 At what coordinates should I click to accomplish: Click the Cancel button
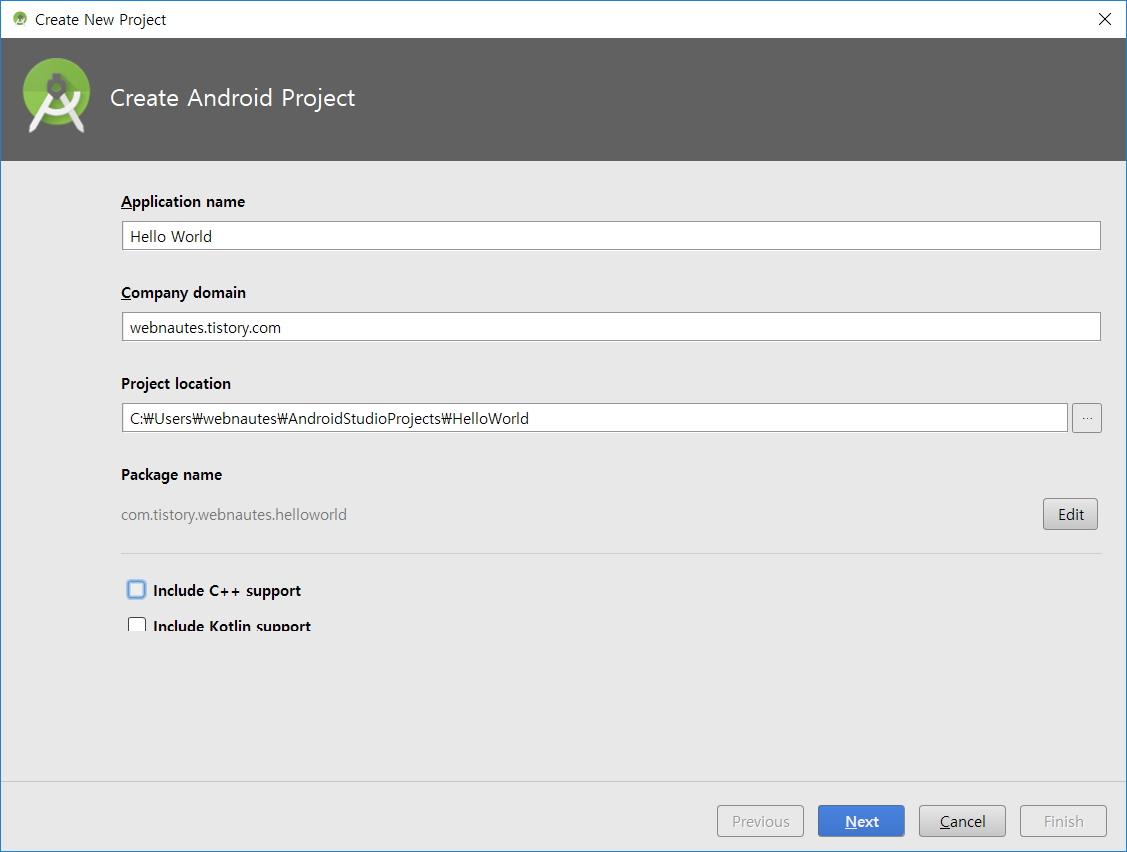pos(962,821)
